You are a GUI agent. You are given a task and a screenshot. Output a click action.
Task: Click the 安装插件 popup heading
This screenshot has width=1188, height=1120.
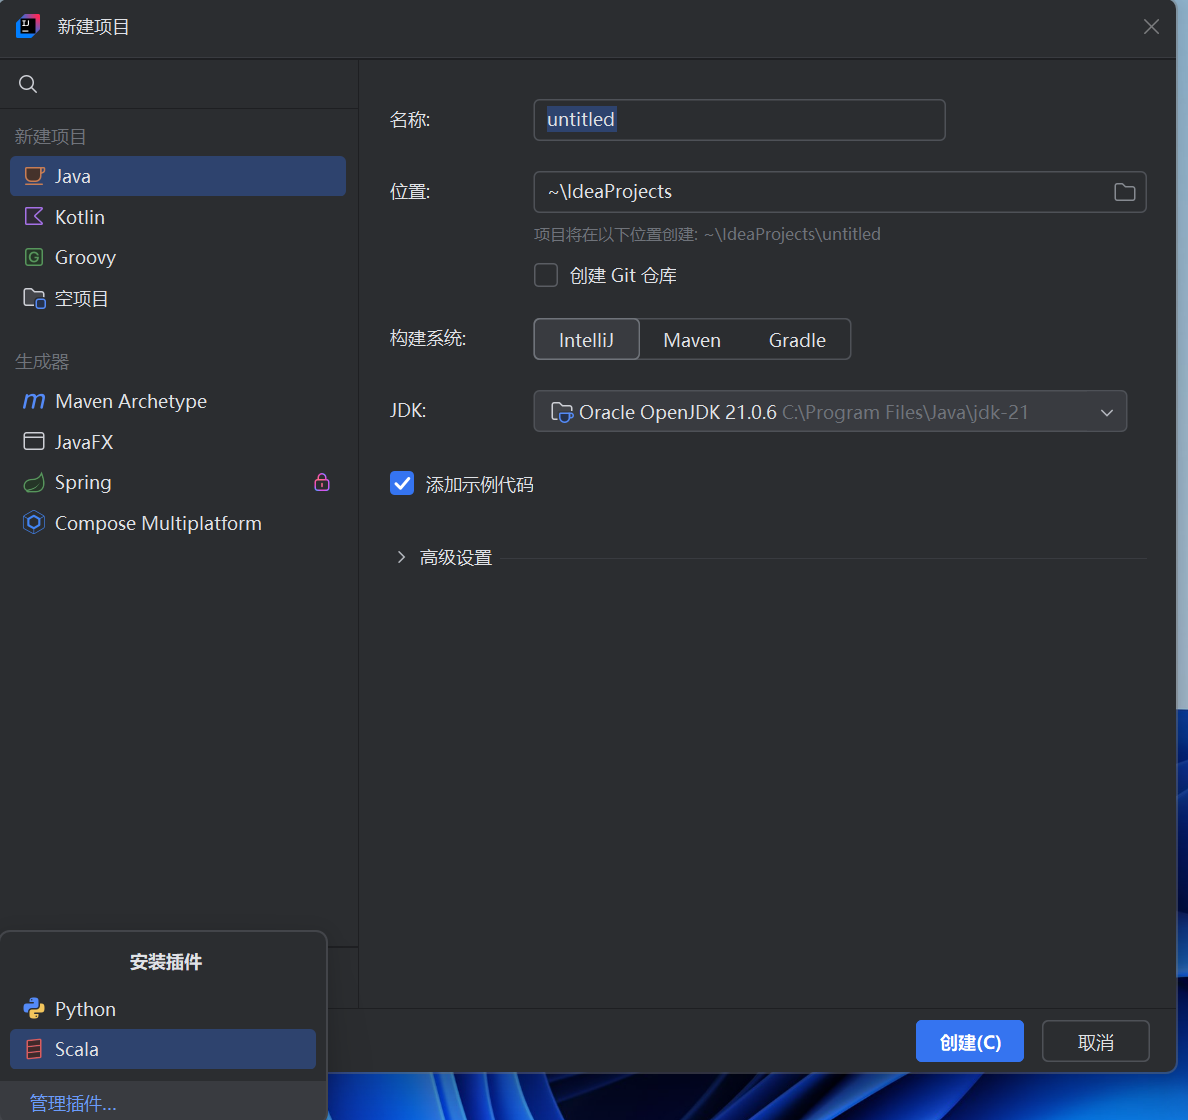pos(166,962)
